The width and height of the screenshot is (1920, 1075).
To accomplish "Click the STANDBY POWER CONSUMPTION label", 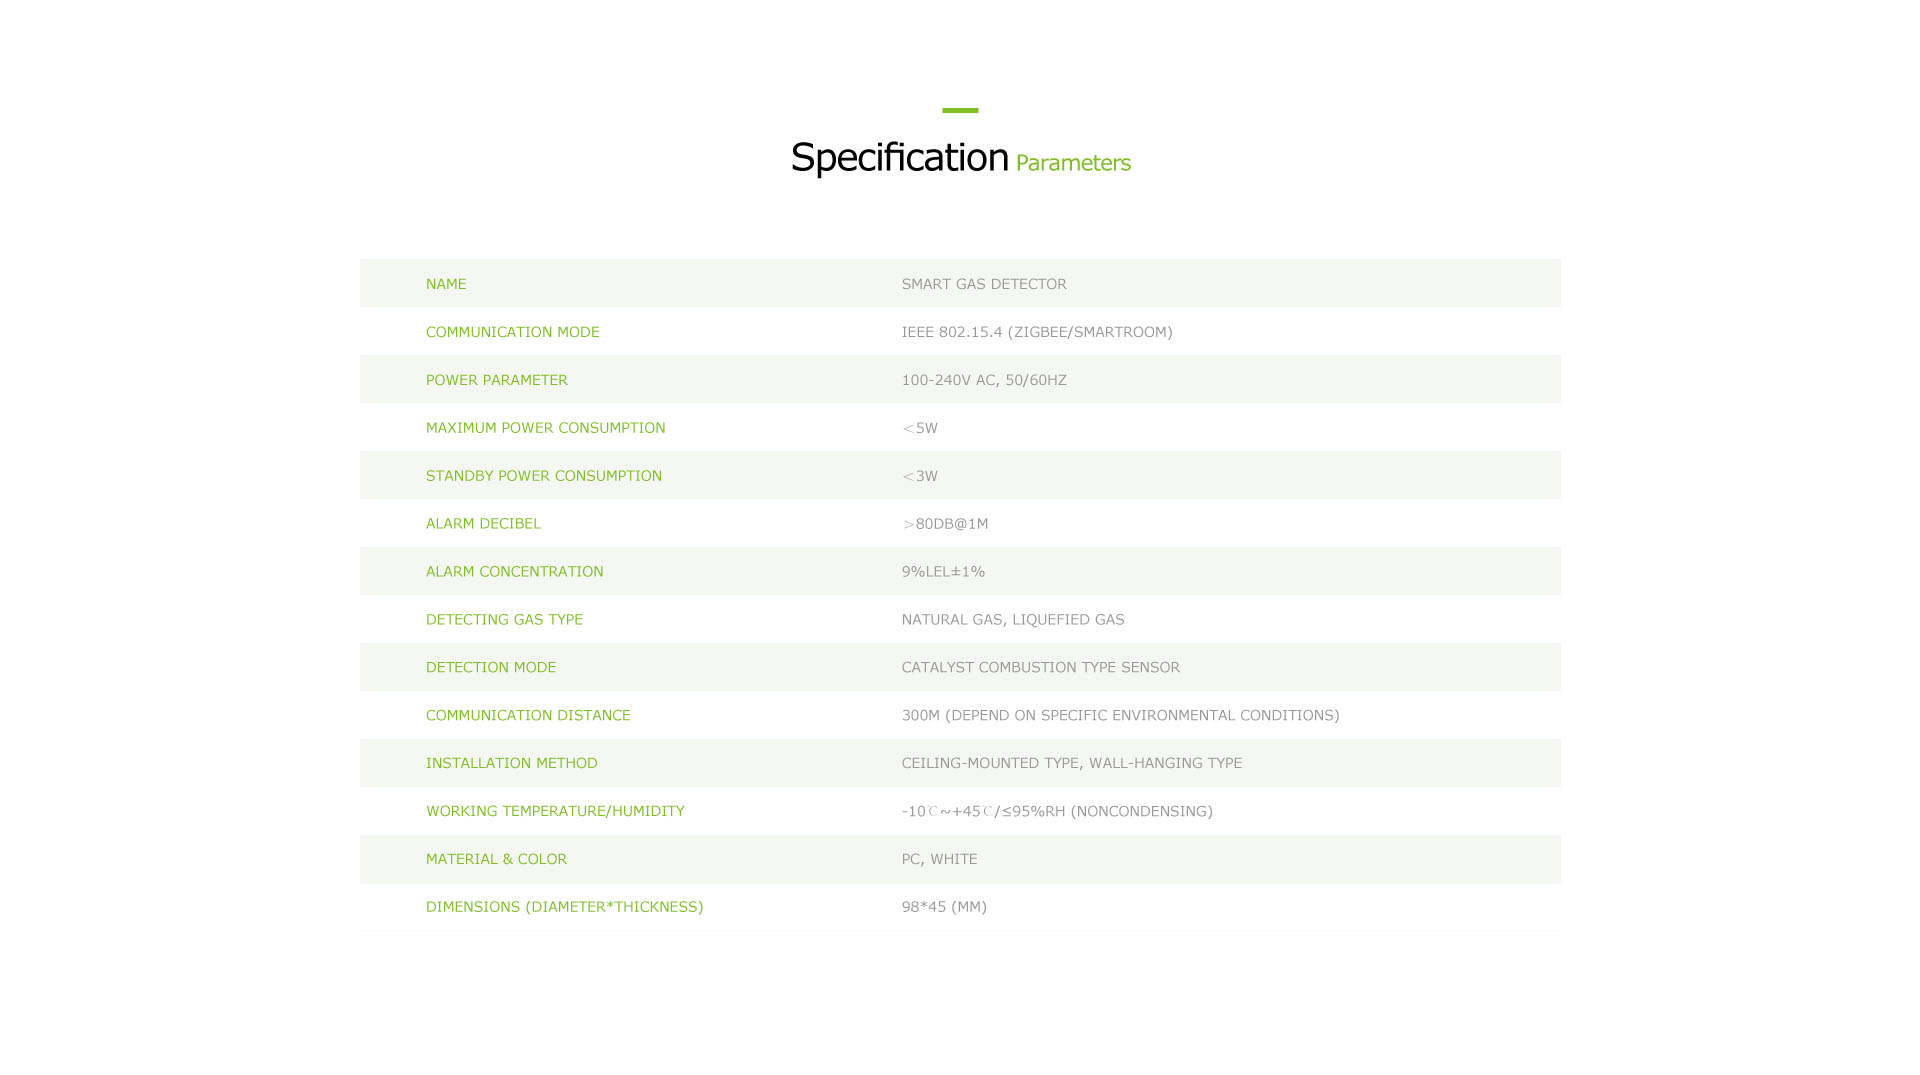I will coord(543,476).
